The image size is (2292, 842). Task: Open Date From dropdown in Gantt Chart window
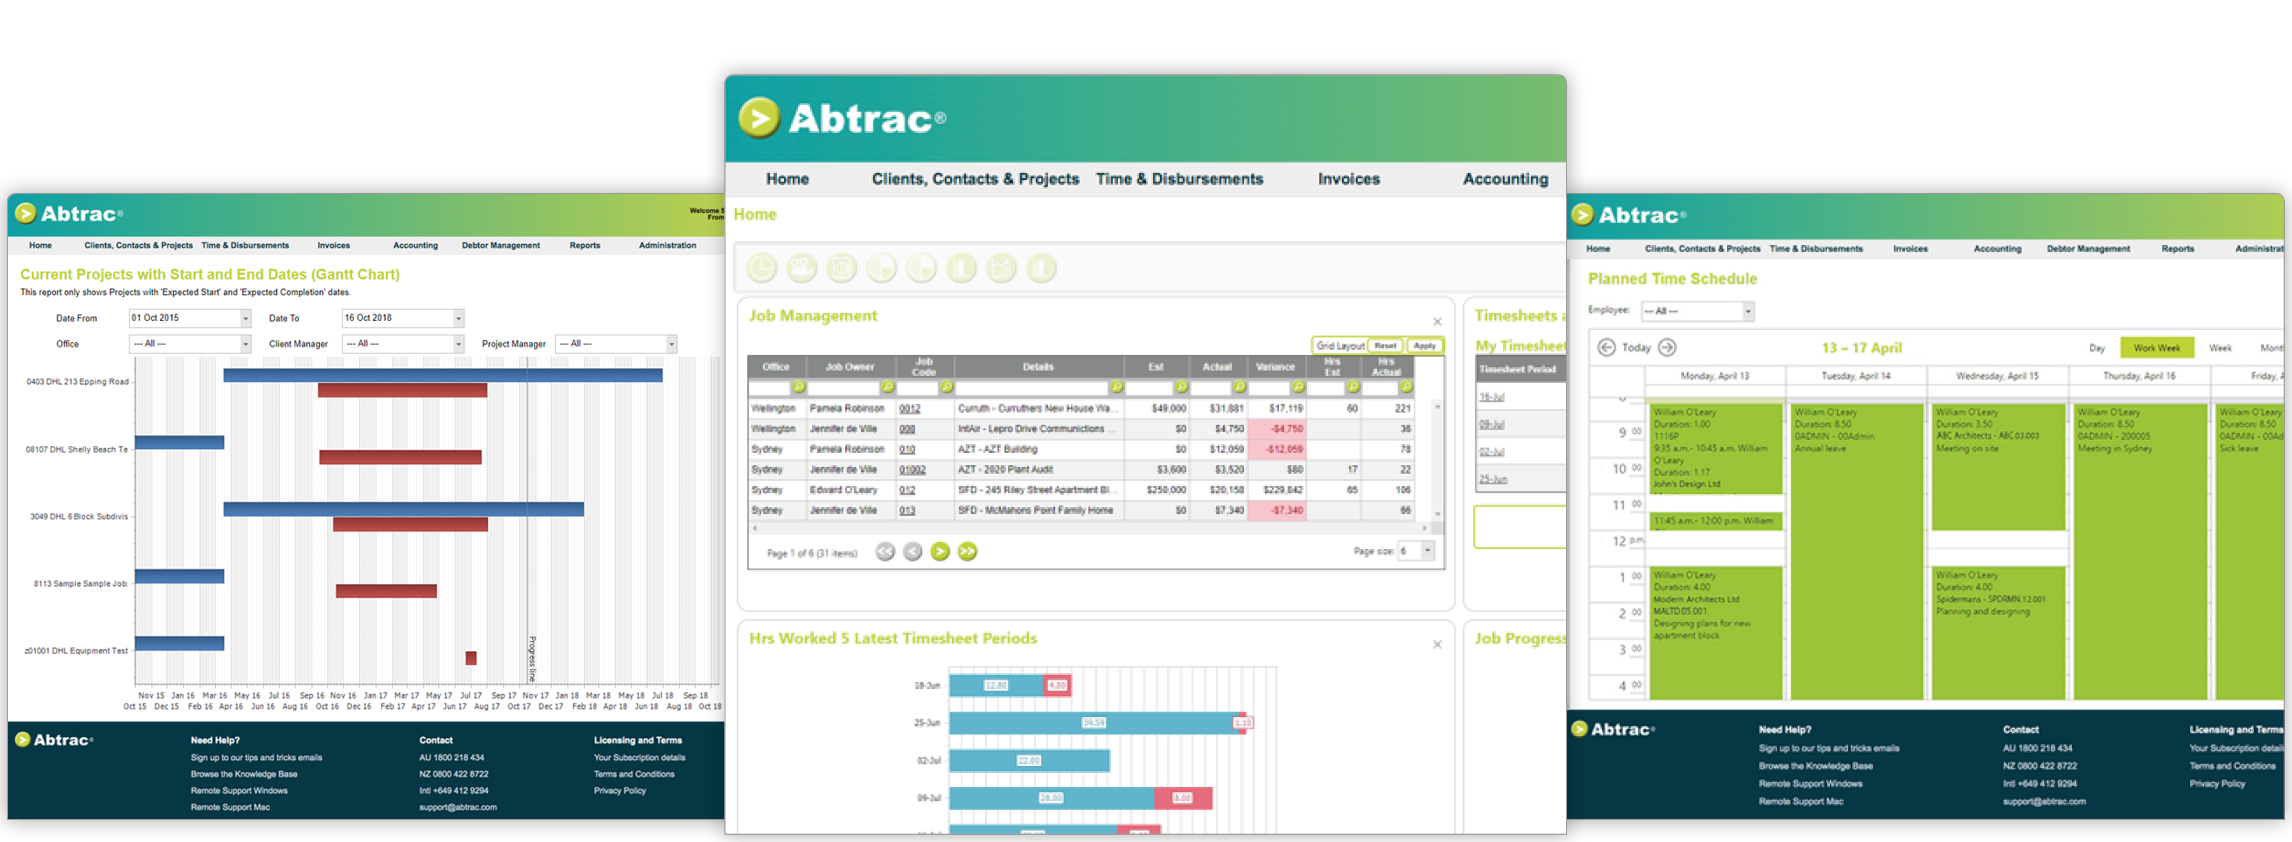[245, 318]
